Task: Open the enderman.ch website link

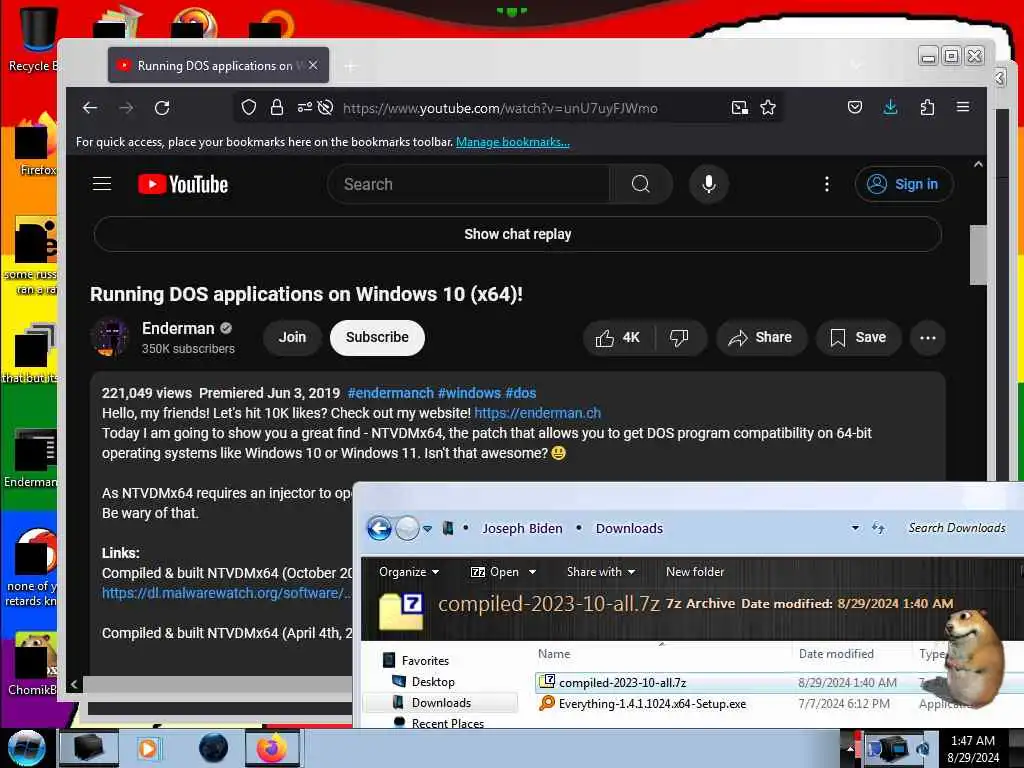Action: tap(537, 413)
